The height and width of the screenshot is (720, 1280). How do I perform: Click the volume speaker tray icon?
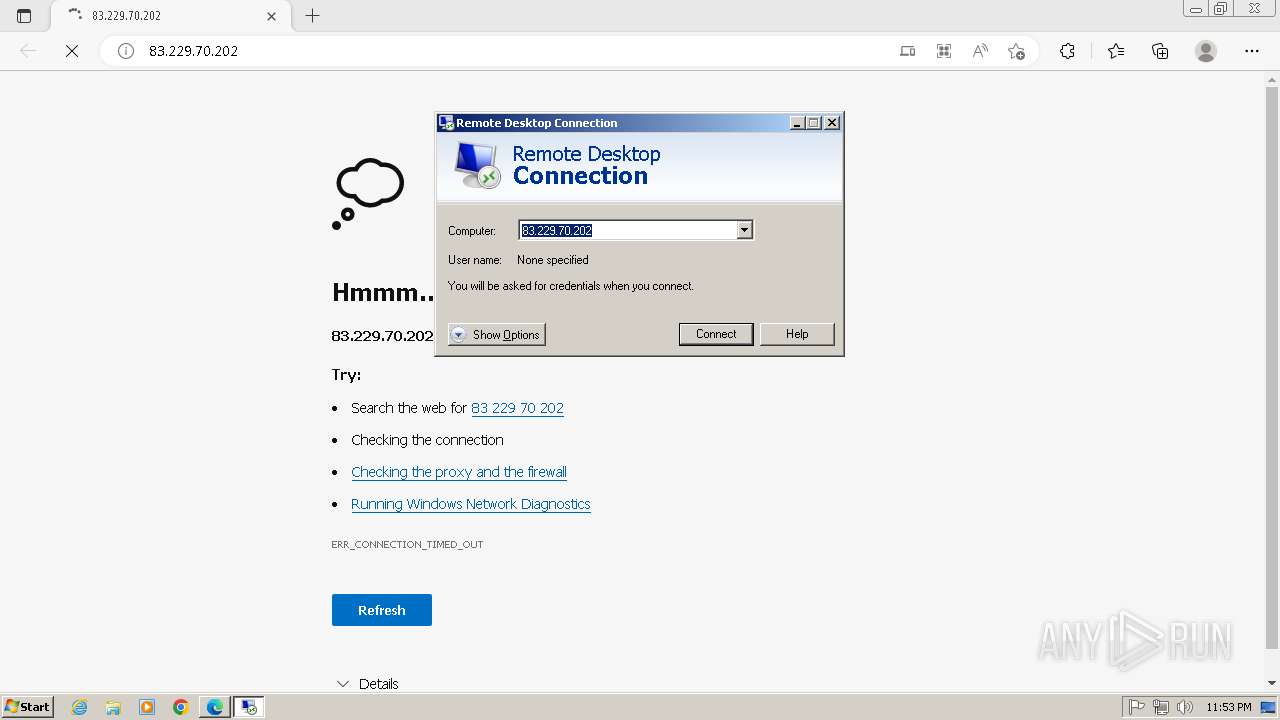point(1185,707)
